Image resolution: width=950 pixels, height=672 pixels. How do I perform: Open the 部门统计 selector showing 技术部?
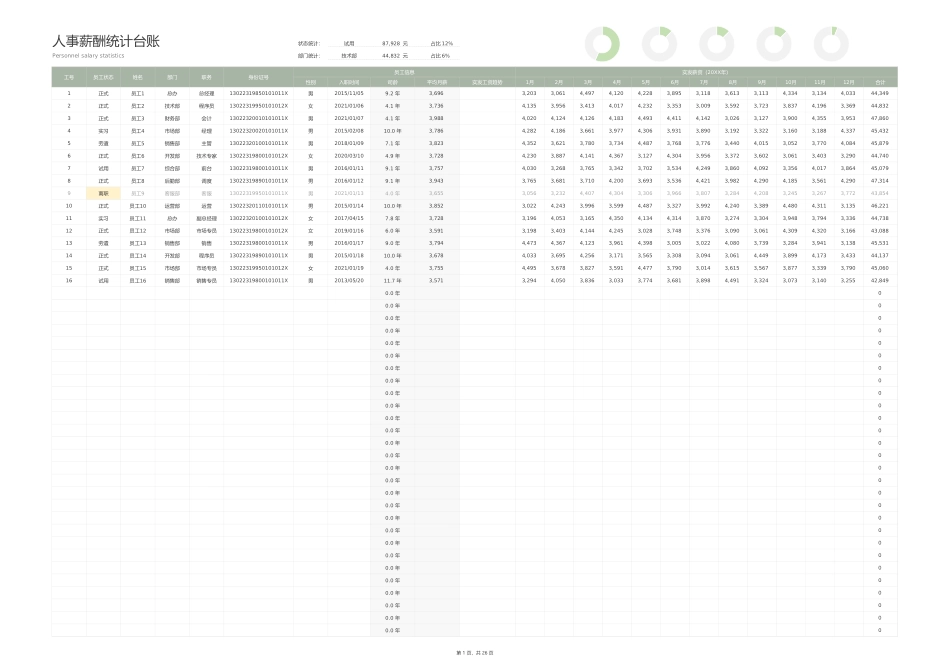349,56
